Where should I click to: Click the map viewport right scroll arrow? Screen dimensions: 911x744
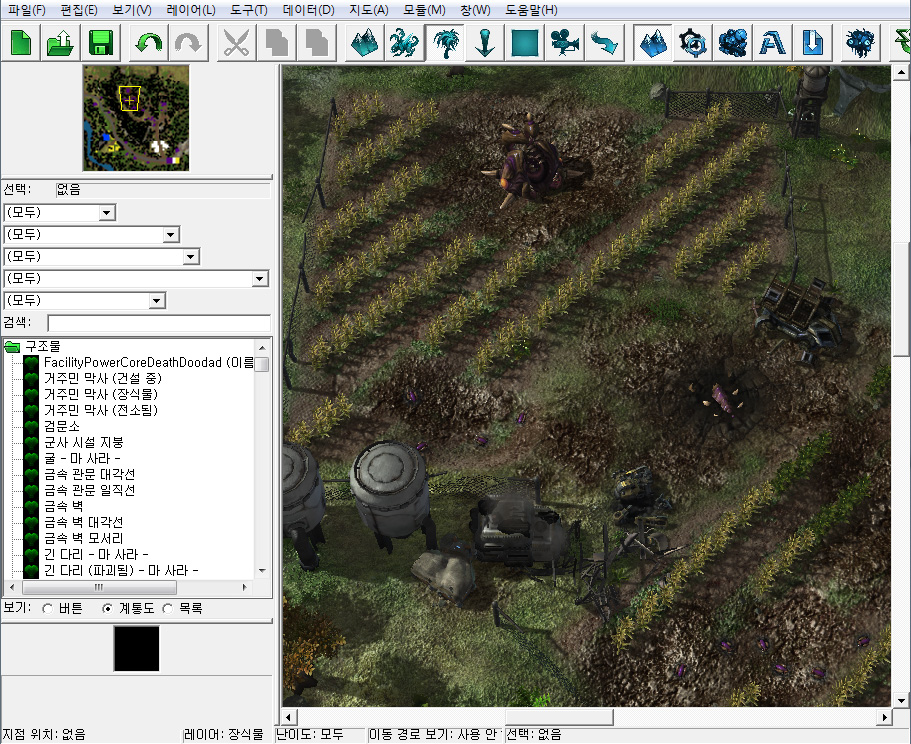(884, 717)
